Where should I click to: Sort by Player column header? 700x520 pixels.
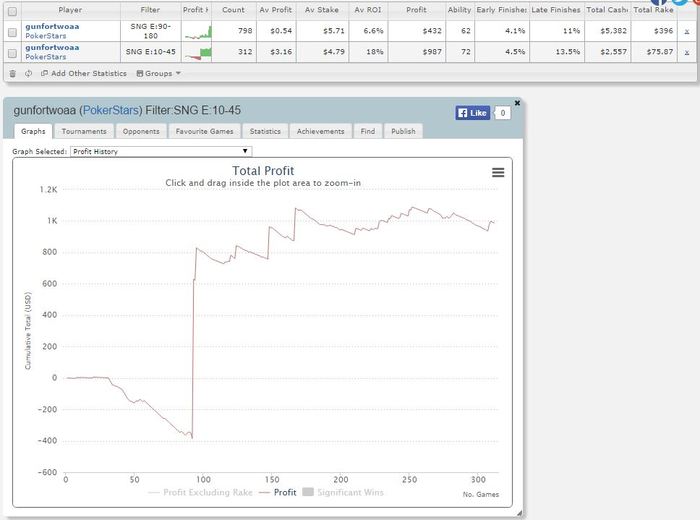[x=70, y=10]
